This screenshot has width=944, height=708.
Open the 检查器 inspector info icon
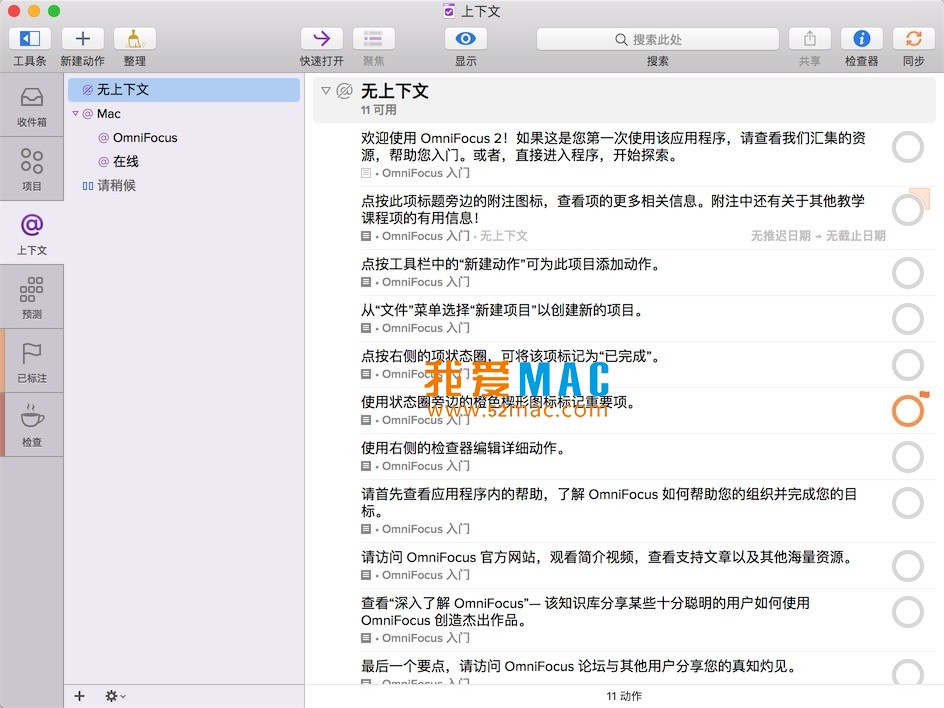click(x=862, y=39)
